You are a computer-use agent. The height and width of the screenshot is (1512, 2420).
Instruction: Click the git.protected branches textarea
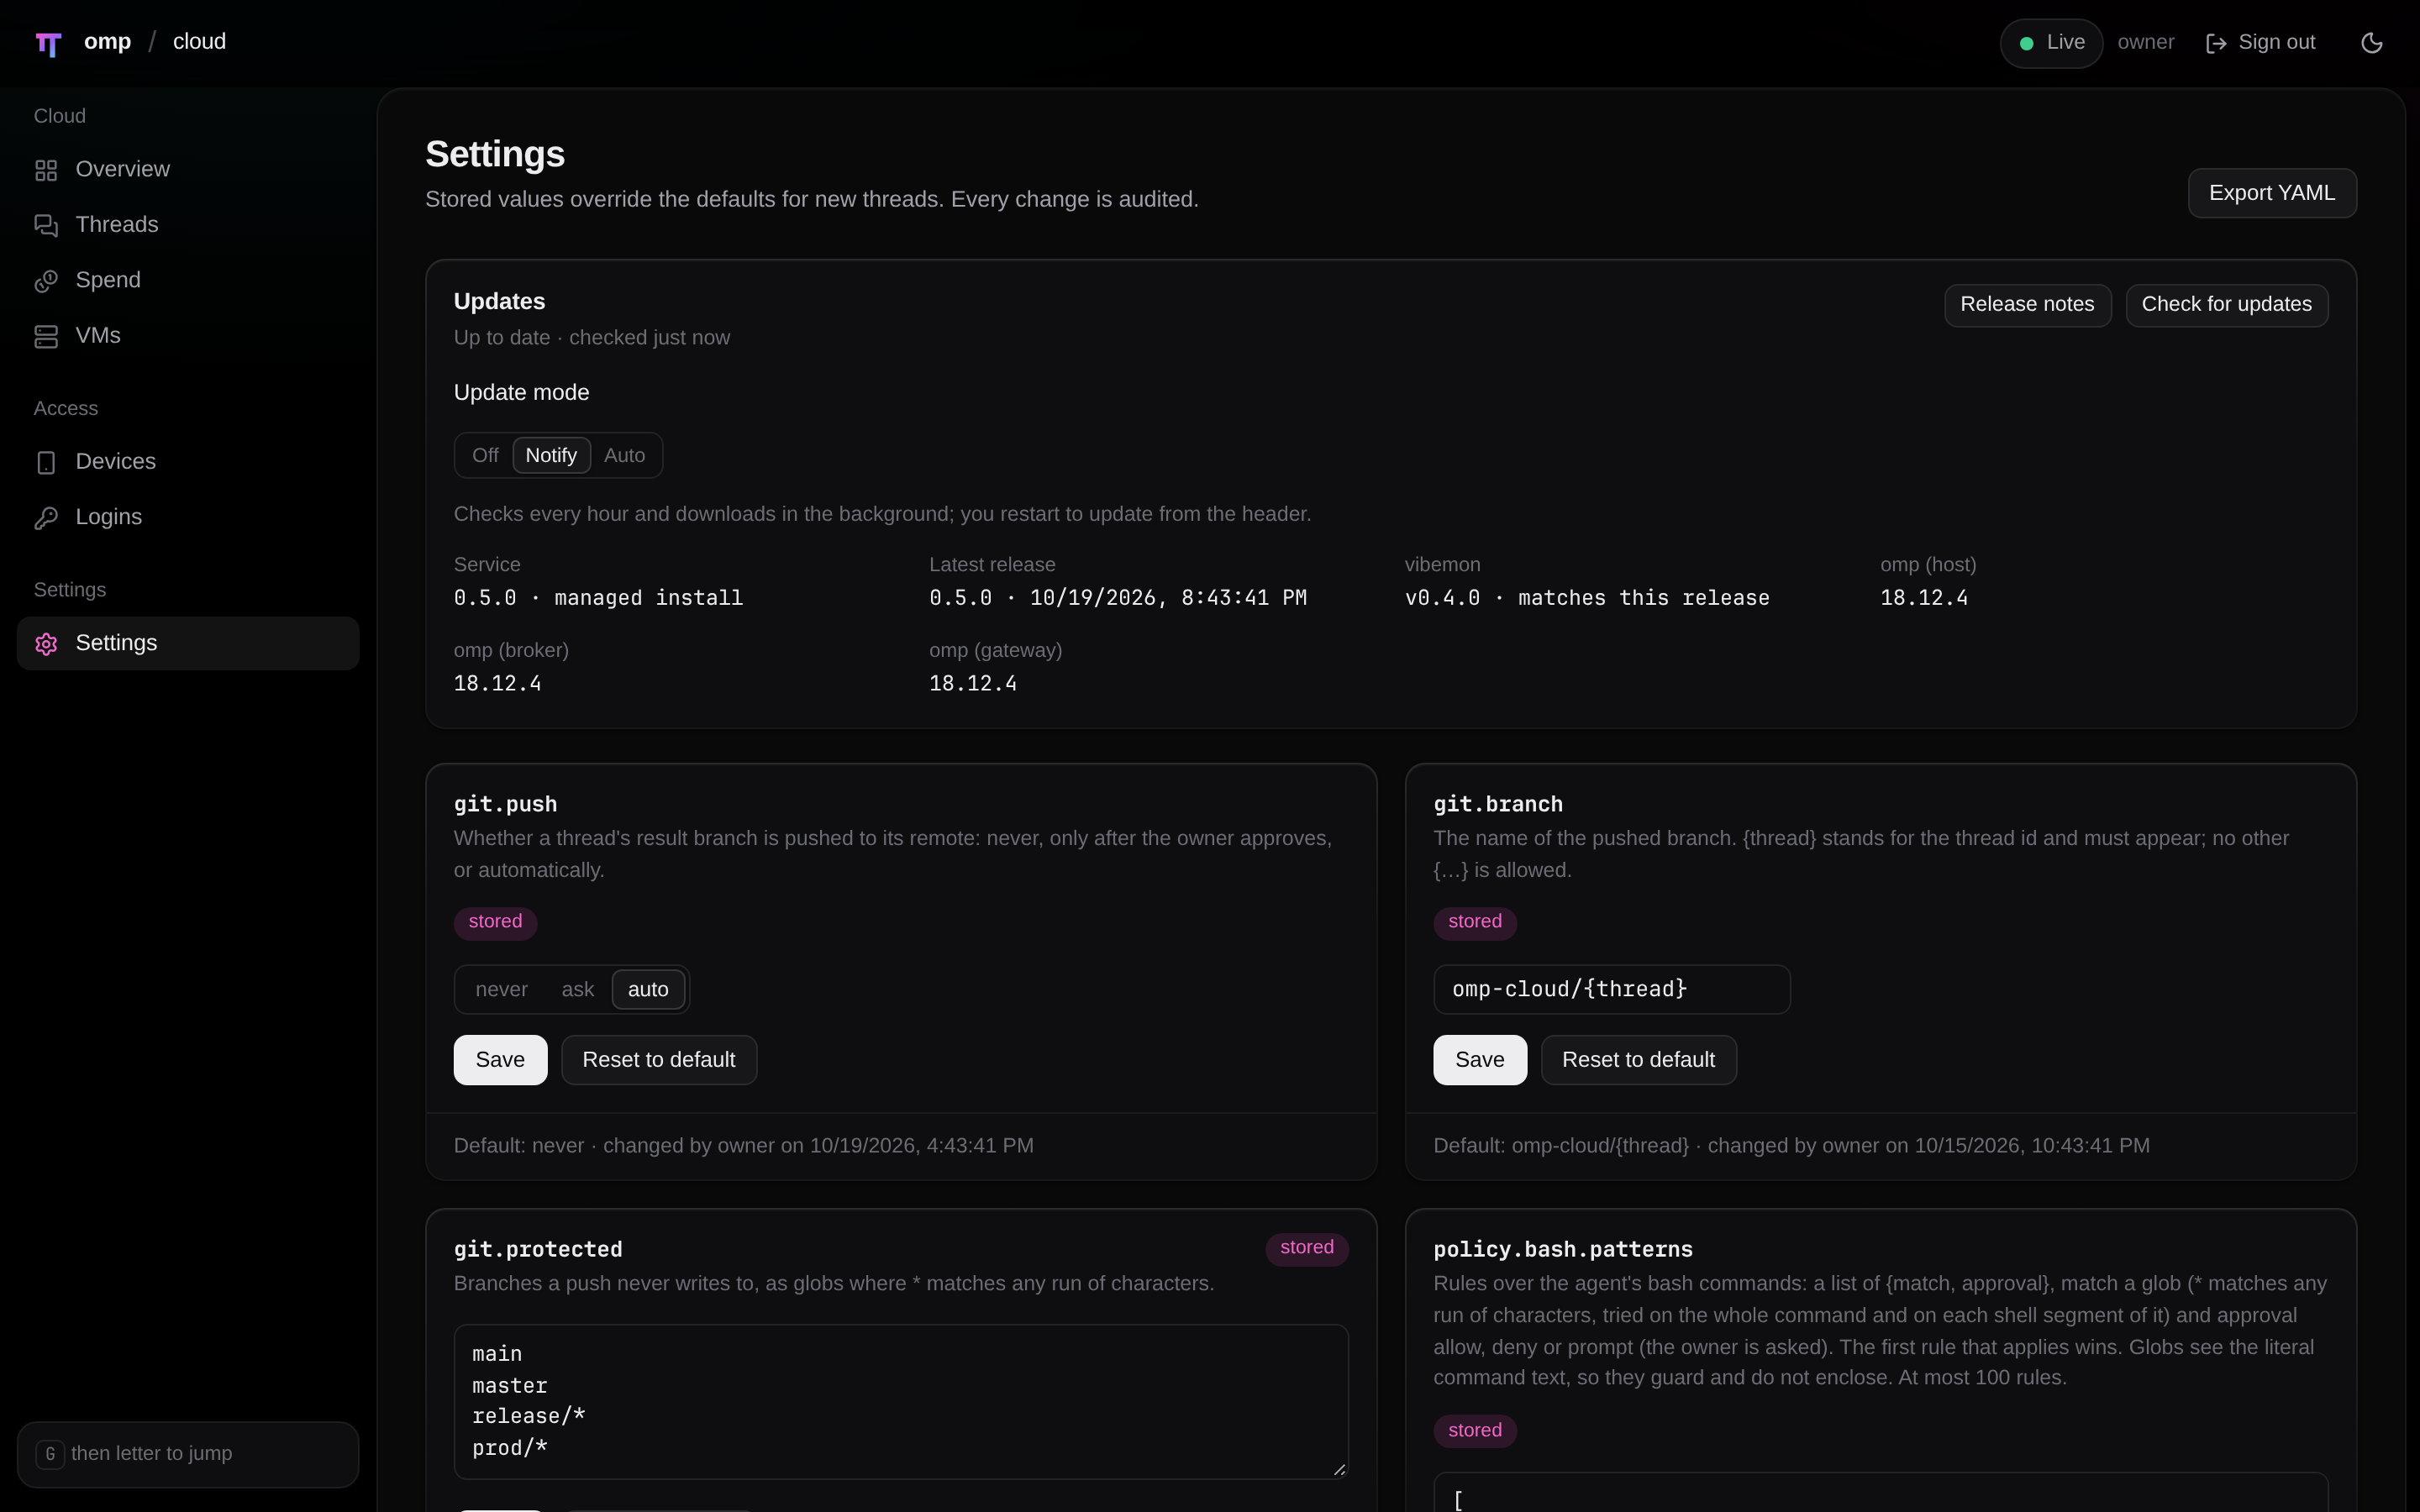point(901,1401)
